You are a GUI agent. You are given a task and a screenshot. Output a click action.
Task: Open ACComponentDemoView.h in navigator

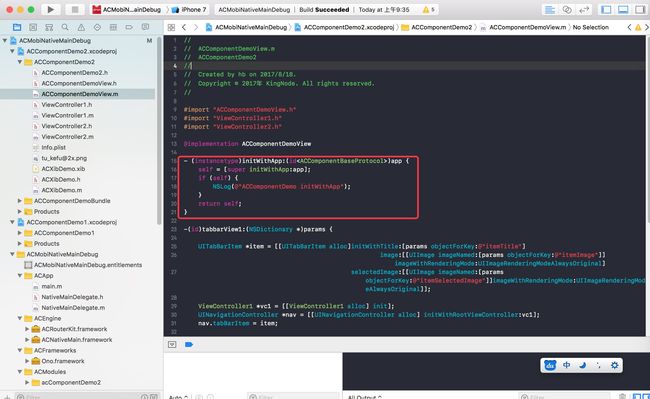point(79,83)
